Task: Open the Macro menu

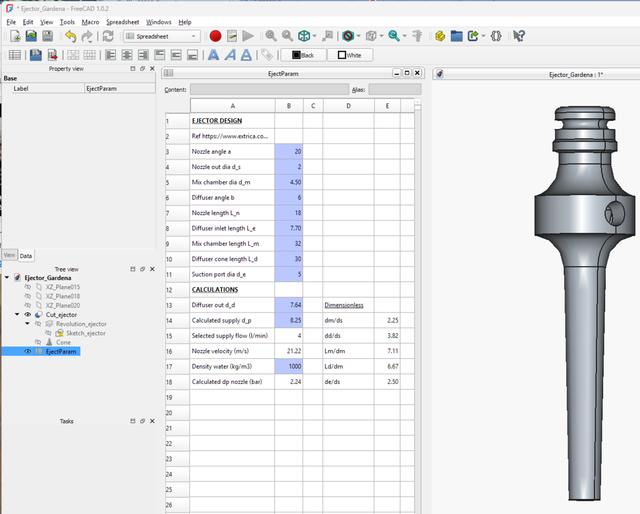Action: coord(90,22)
